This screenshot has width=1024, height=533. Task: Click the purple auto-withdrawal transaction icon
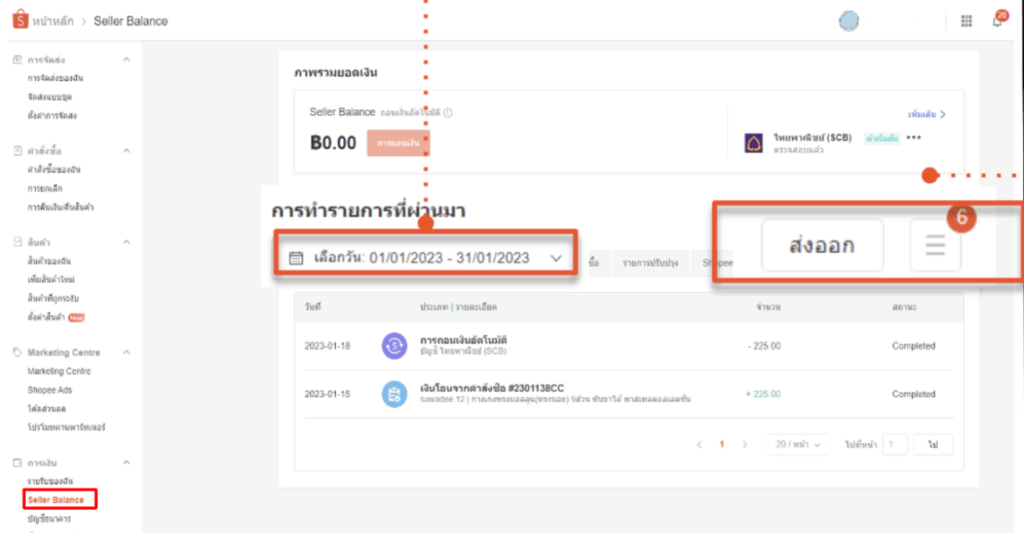coord(394,346)
